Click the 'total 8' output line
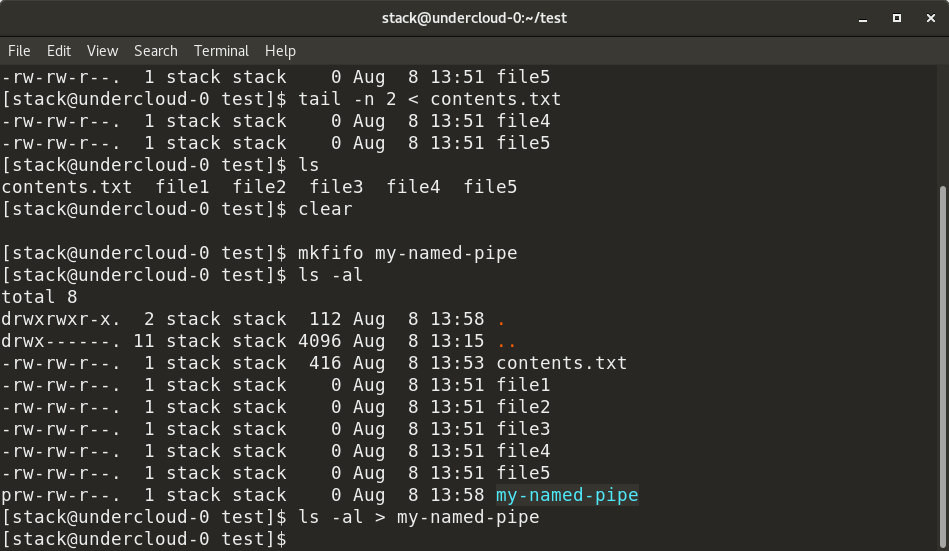The image size is (949, 551). [x=40, y=297]
